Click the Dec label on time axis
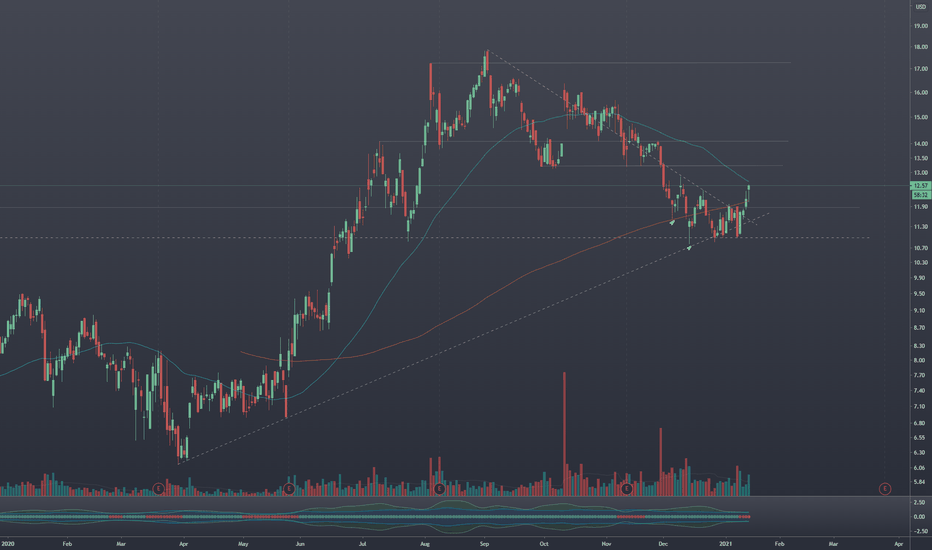This screenshot has width=932, height=550. (x=663, y=544)
